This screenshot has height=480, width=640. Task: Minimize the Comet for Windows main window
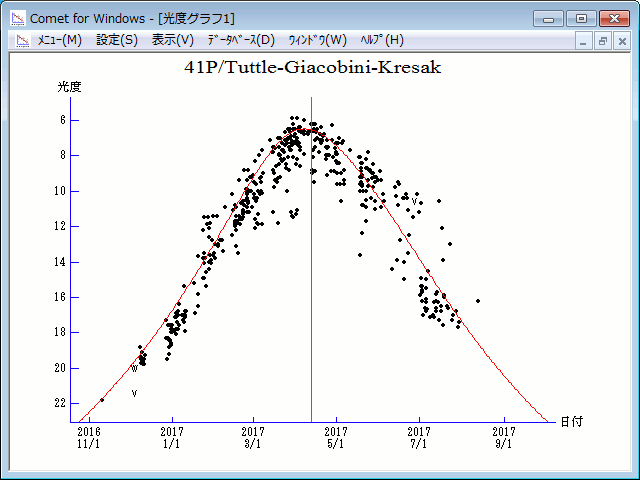[548, 19]
